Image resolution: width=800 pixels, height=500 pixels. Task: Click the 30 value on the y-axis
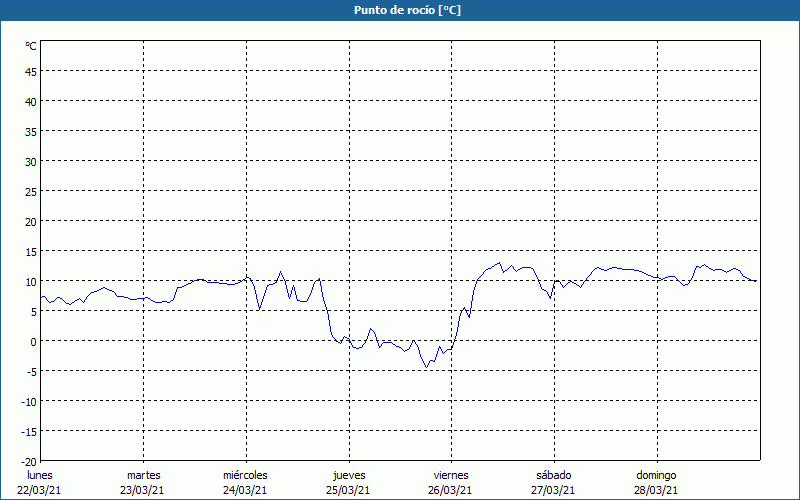(x=31, y=161)
